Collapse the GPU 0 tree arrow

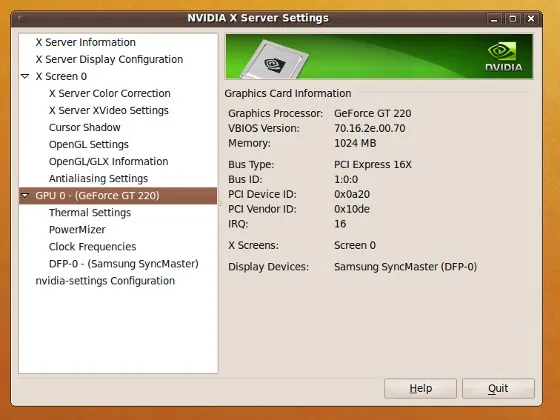(x=25, y=195)
